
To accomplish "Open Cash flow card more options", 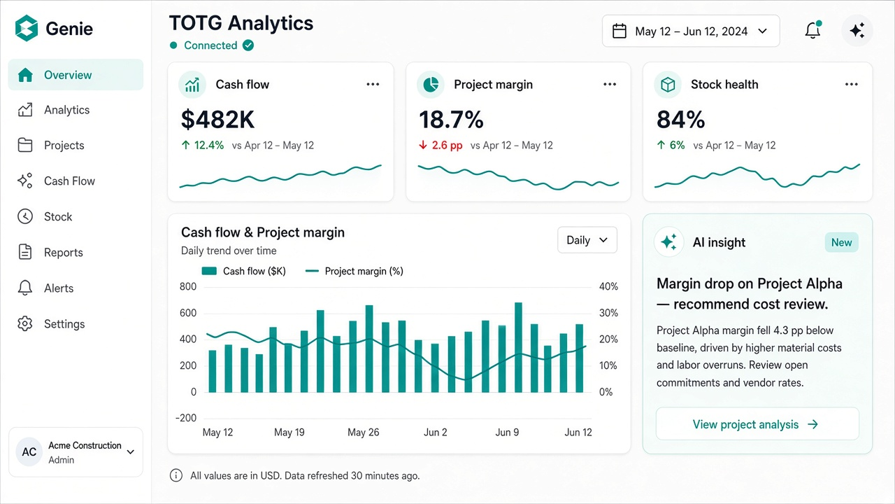I will [x=373, y=84].
